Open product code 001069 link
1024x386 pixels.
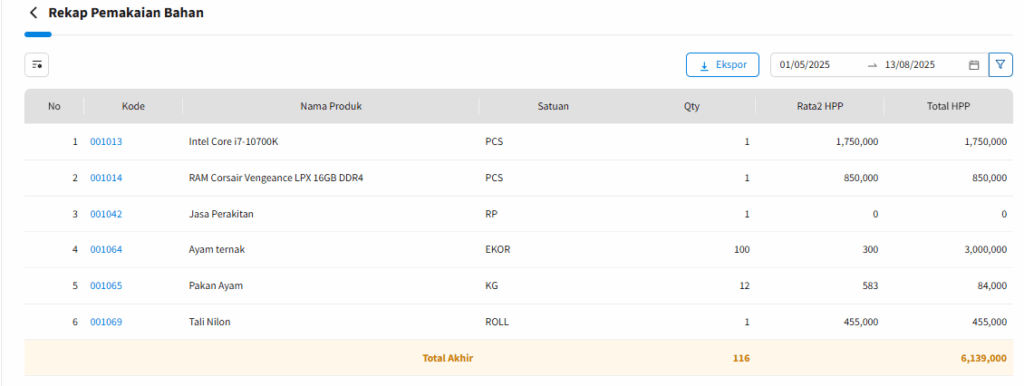(x=106, y=321)
